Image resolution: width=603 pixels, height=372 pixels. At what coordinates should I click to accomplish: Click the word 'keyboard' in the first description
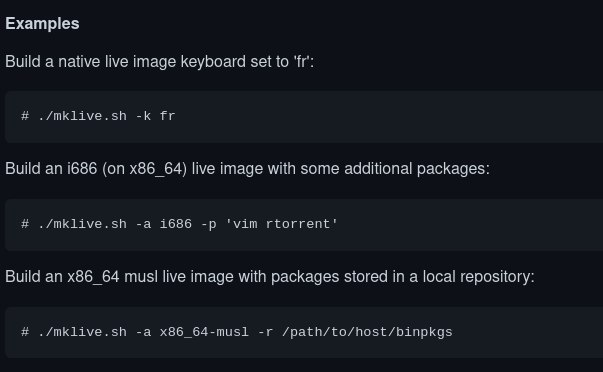(x=213, y=62)
